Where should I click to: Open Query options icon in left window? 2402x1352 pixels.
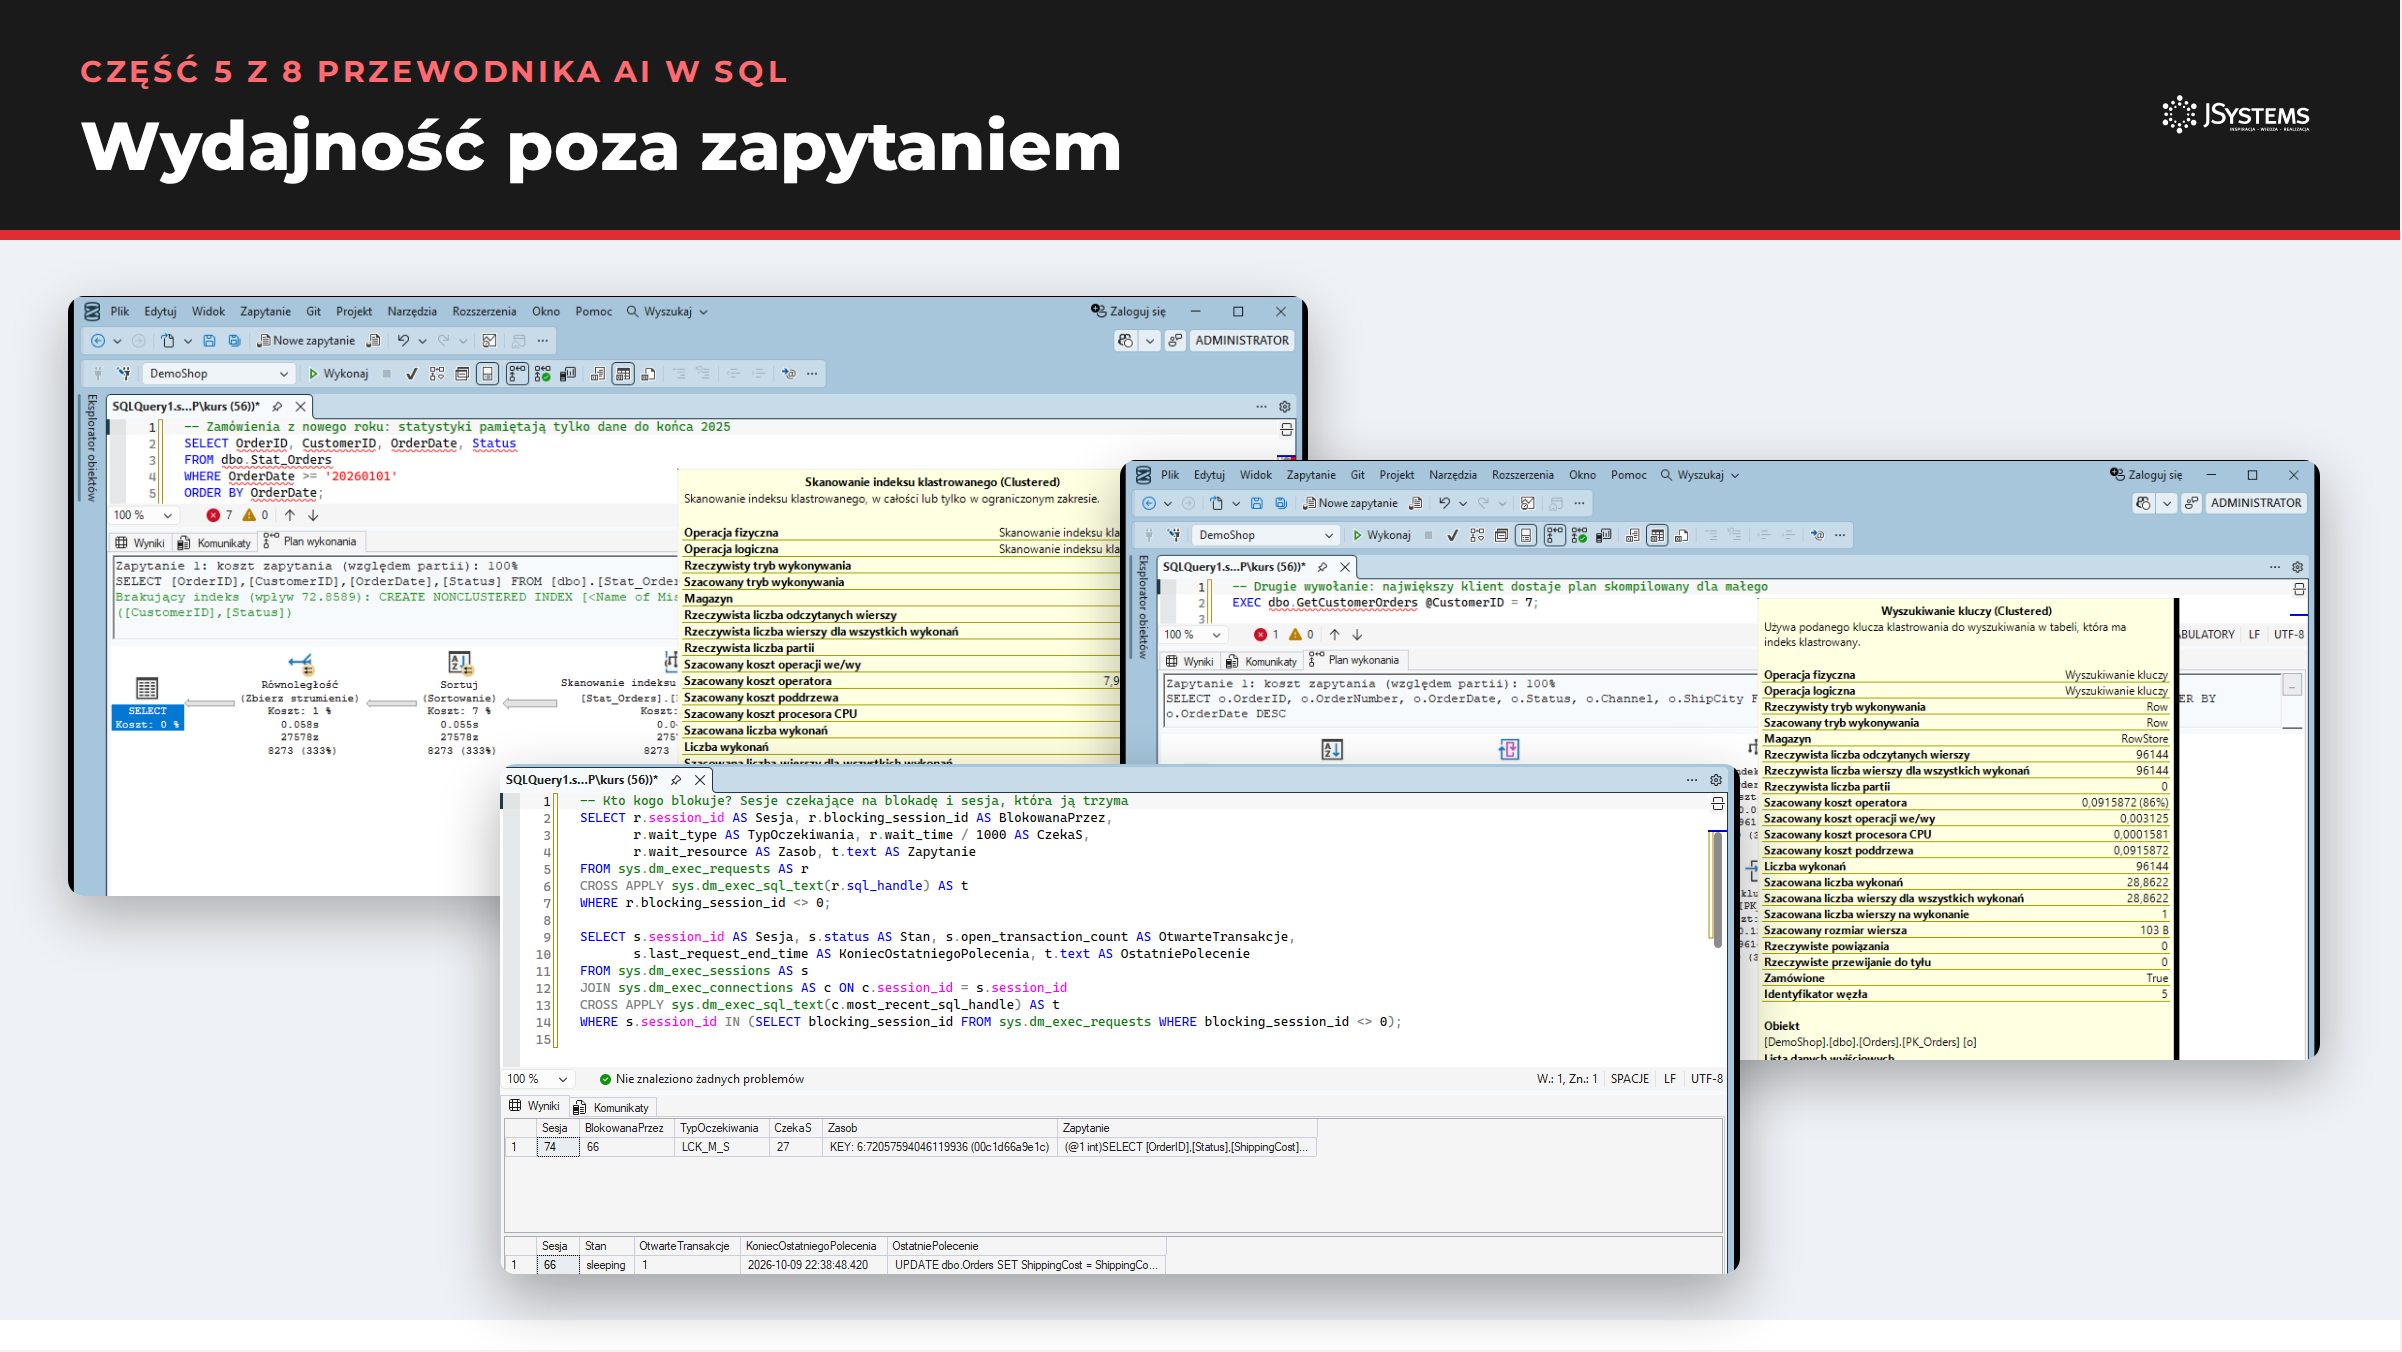[x=462, y=374]
